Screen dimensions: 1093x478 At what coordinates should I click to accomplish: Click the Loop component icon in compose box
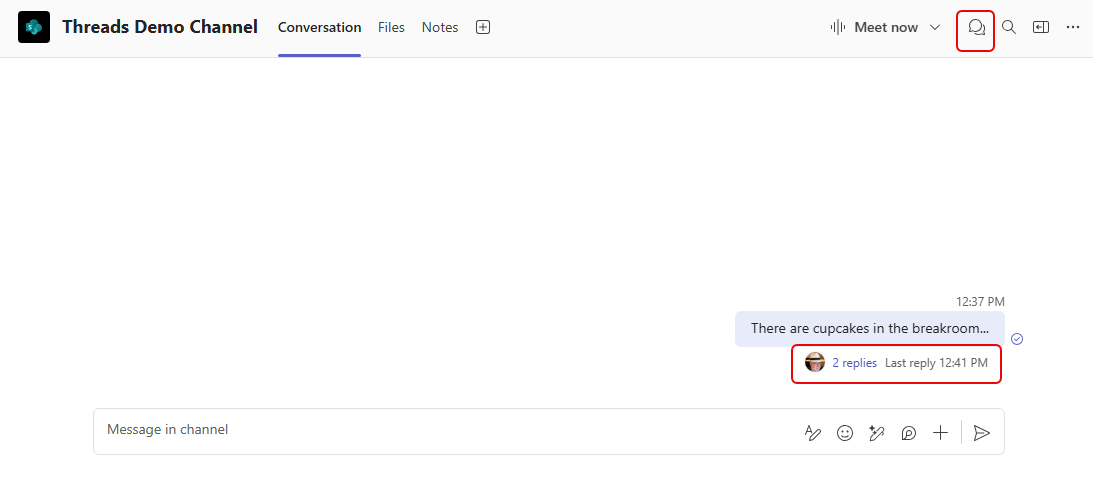tap(909, 433)
